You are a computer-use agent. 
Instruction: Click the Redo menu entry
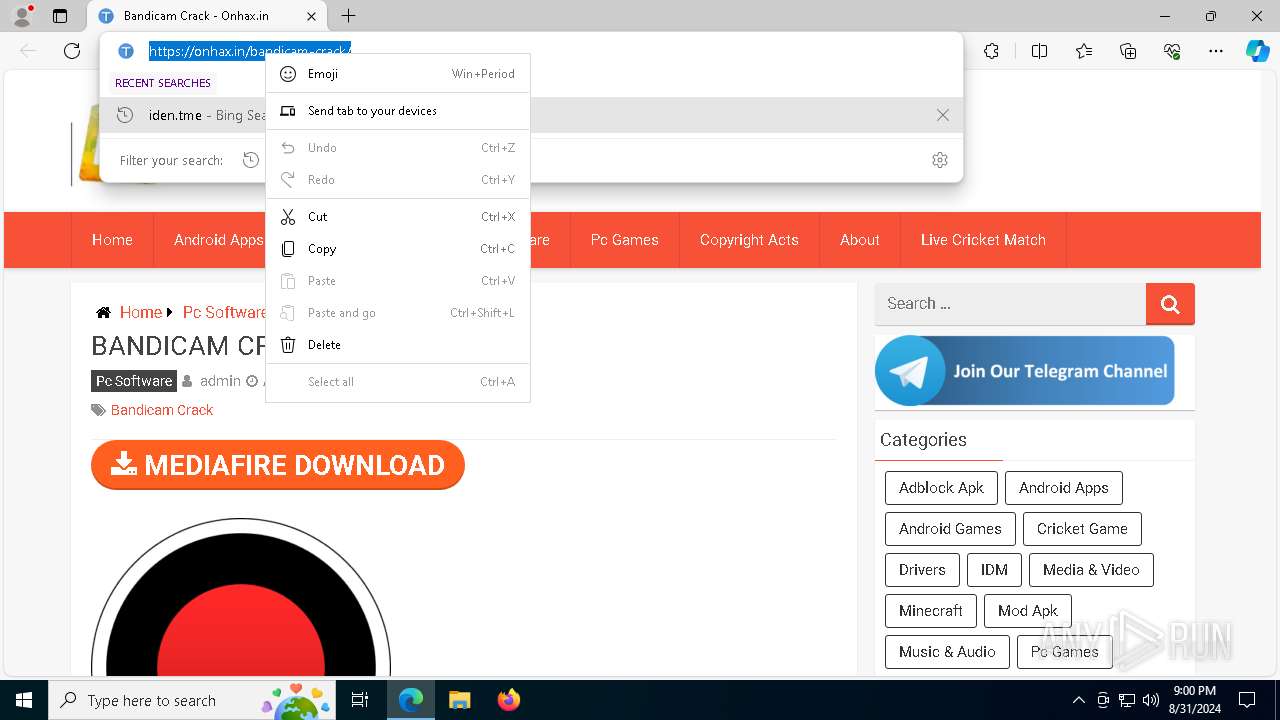point(398,180)
